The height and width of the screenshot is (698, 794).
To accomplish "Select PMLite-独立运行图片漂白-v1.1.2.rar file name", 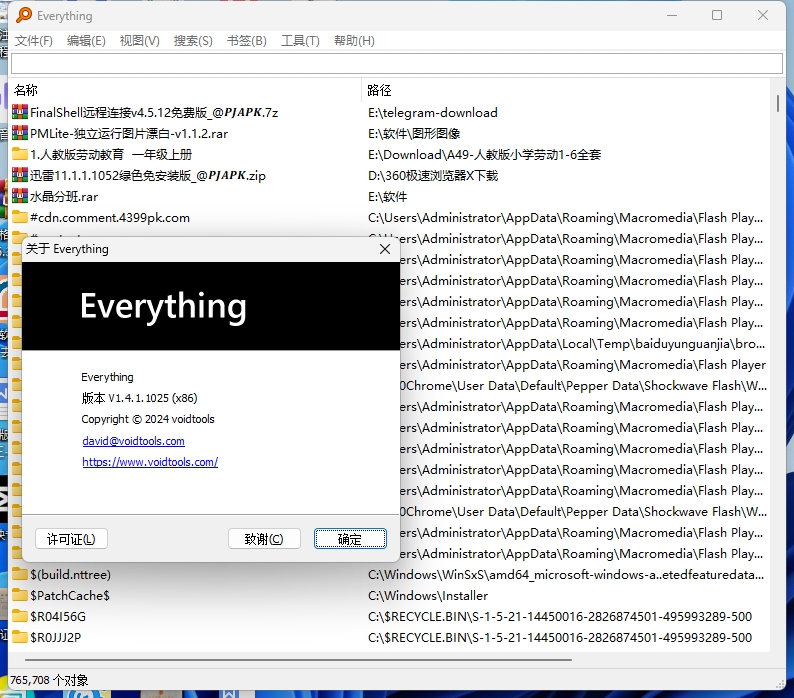I will pos(129,134).
